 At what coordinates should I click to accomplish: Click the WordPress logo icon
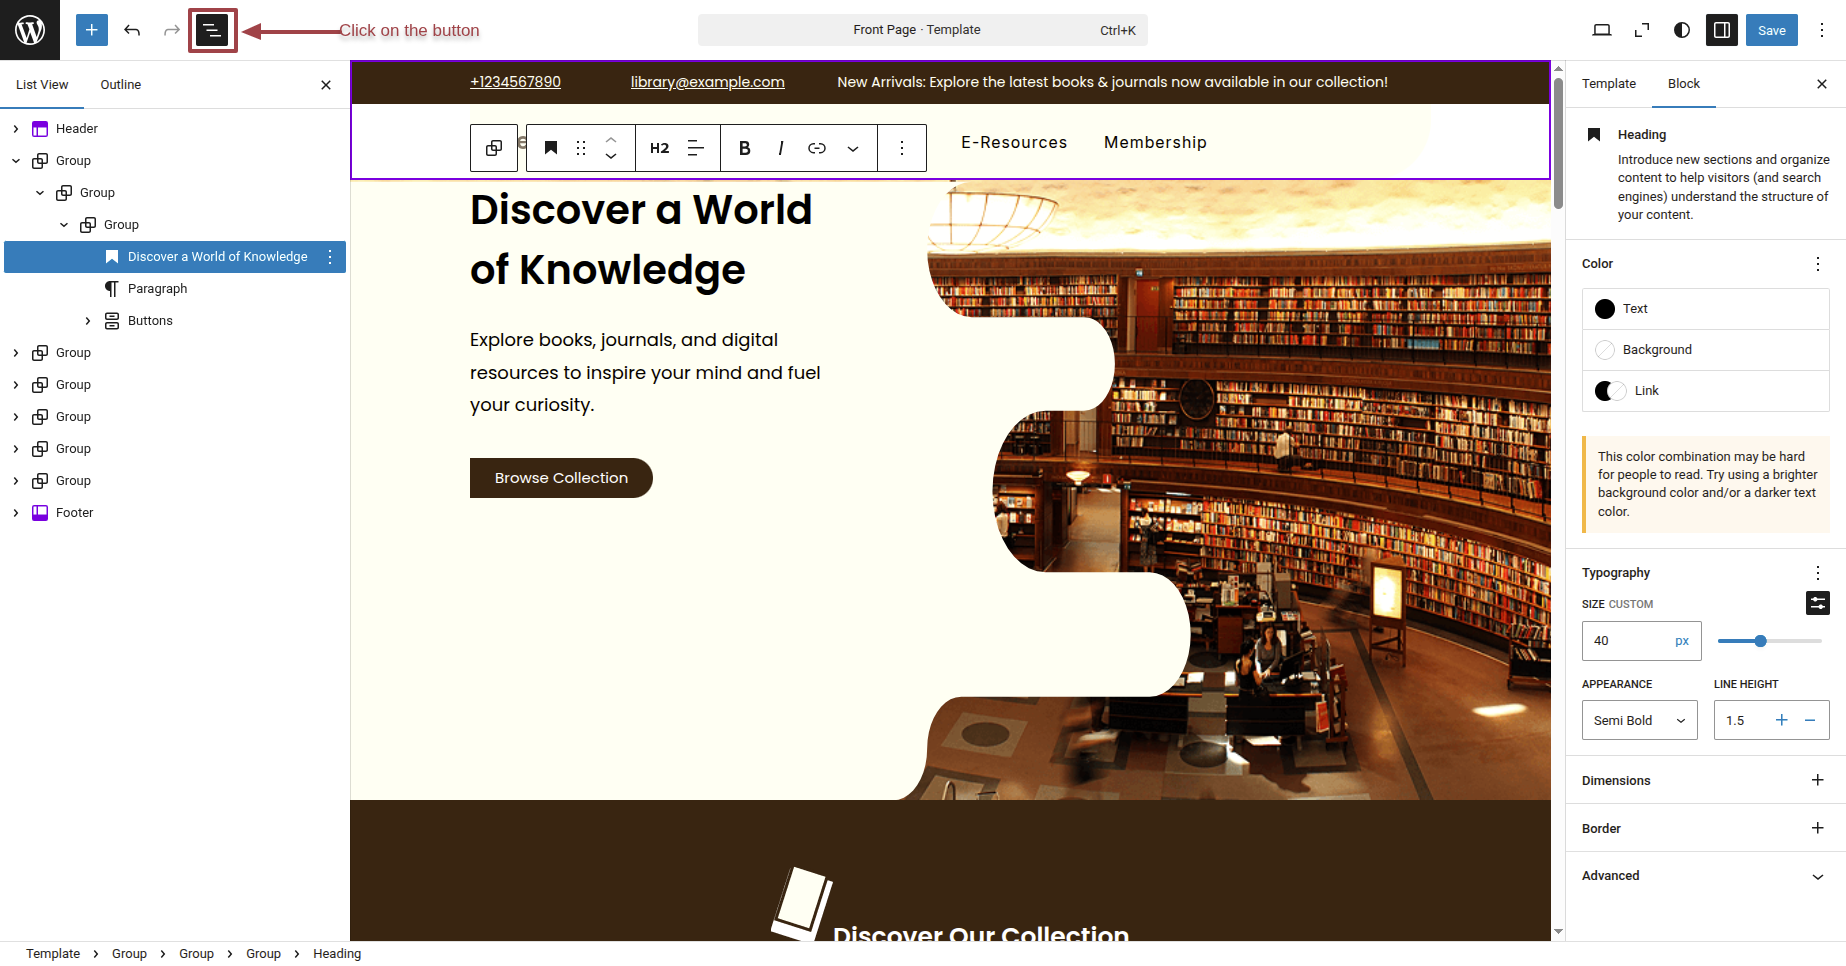[x=30, y=30]
